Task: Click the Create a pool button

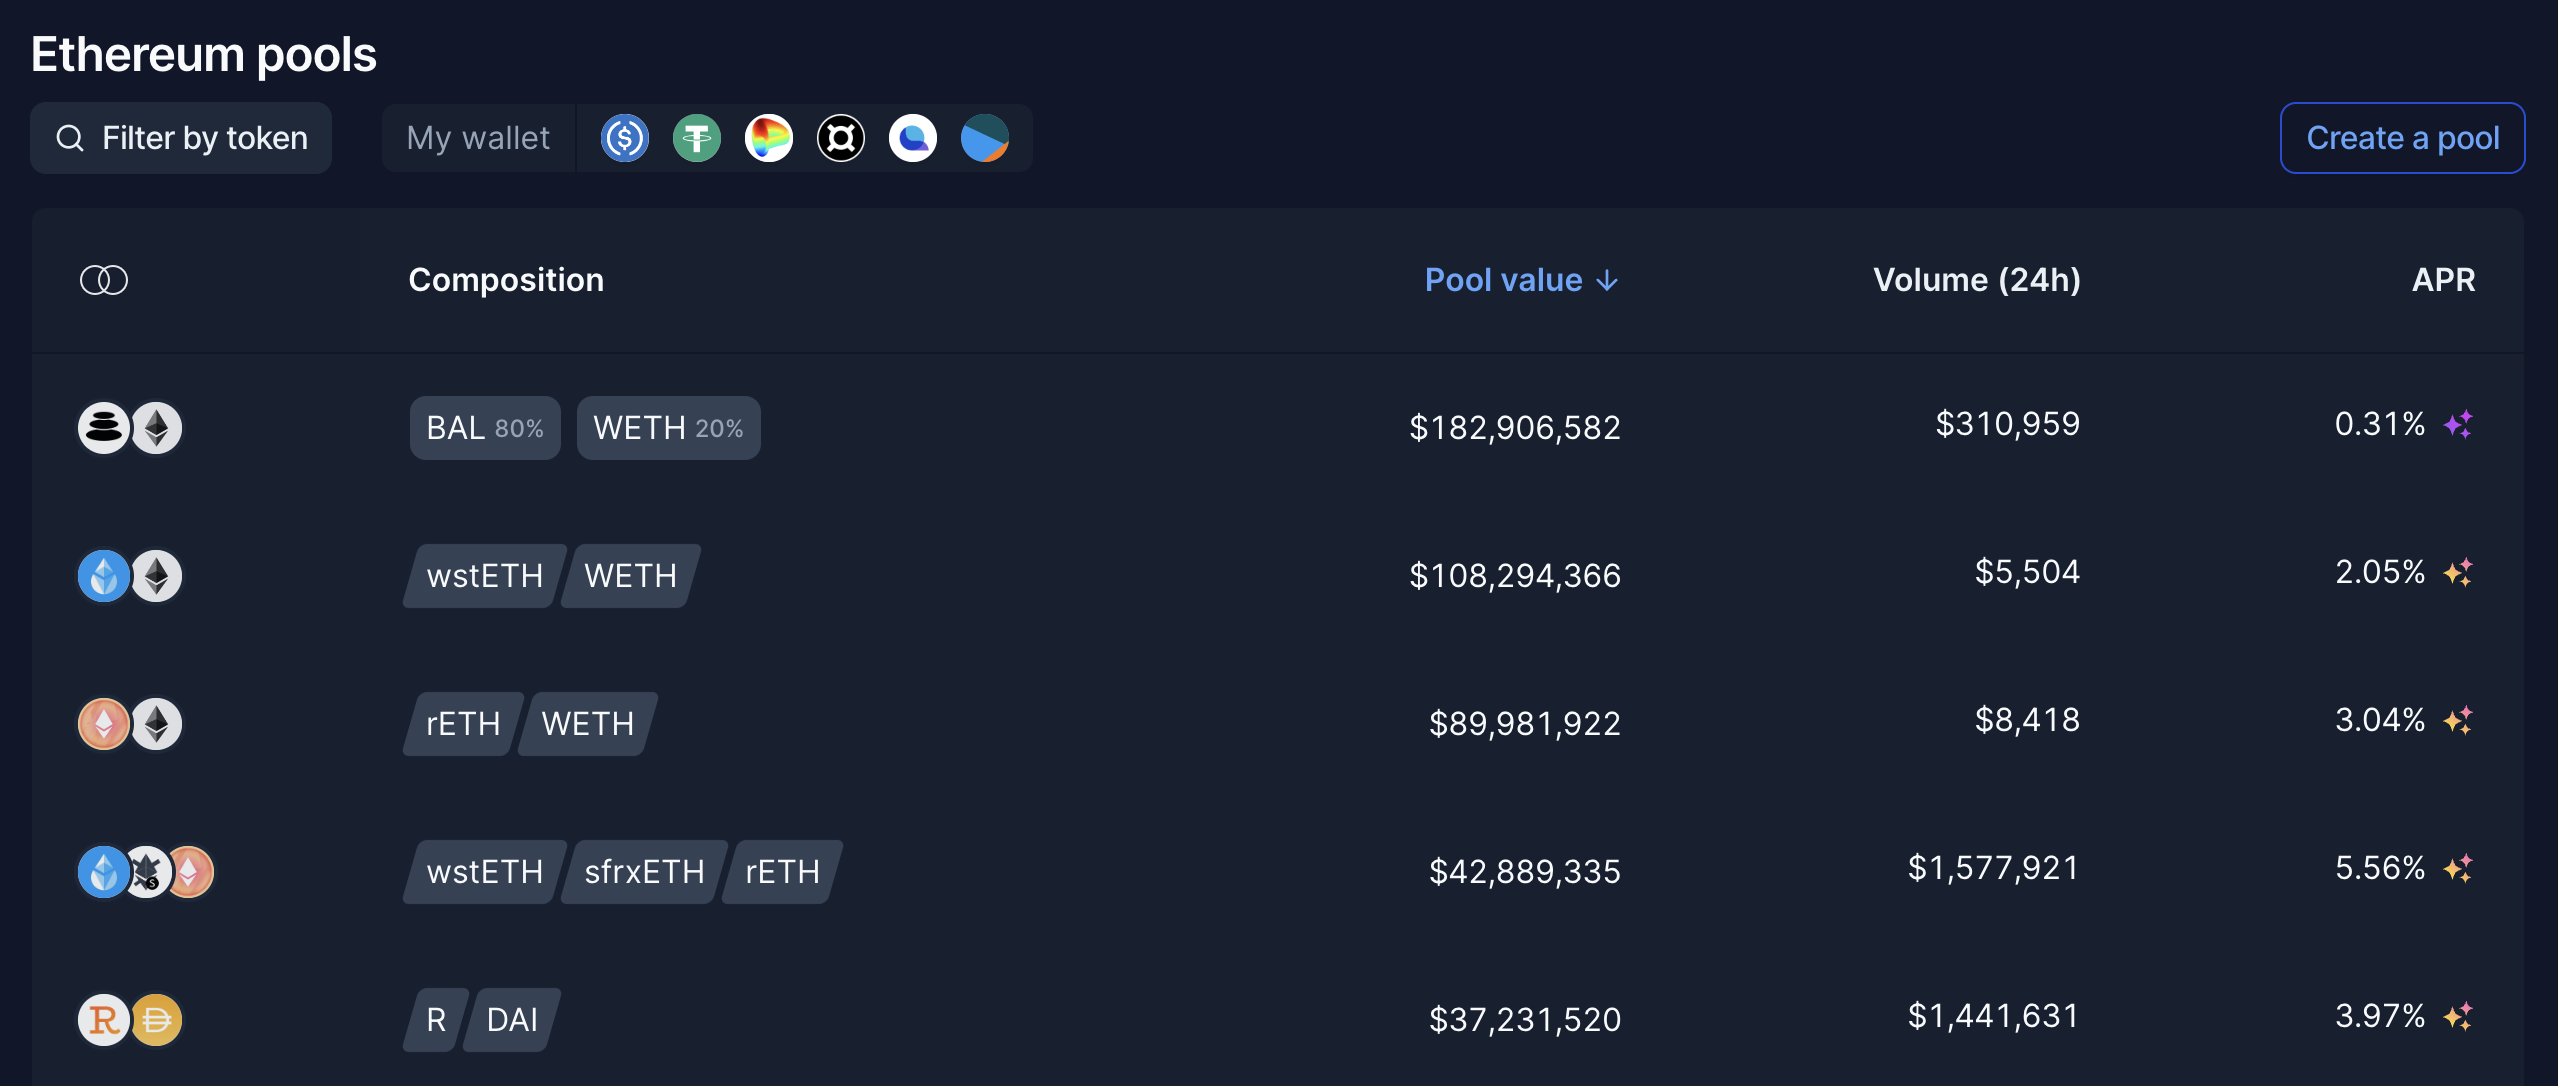Action: tap(2403, 137)
